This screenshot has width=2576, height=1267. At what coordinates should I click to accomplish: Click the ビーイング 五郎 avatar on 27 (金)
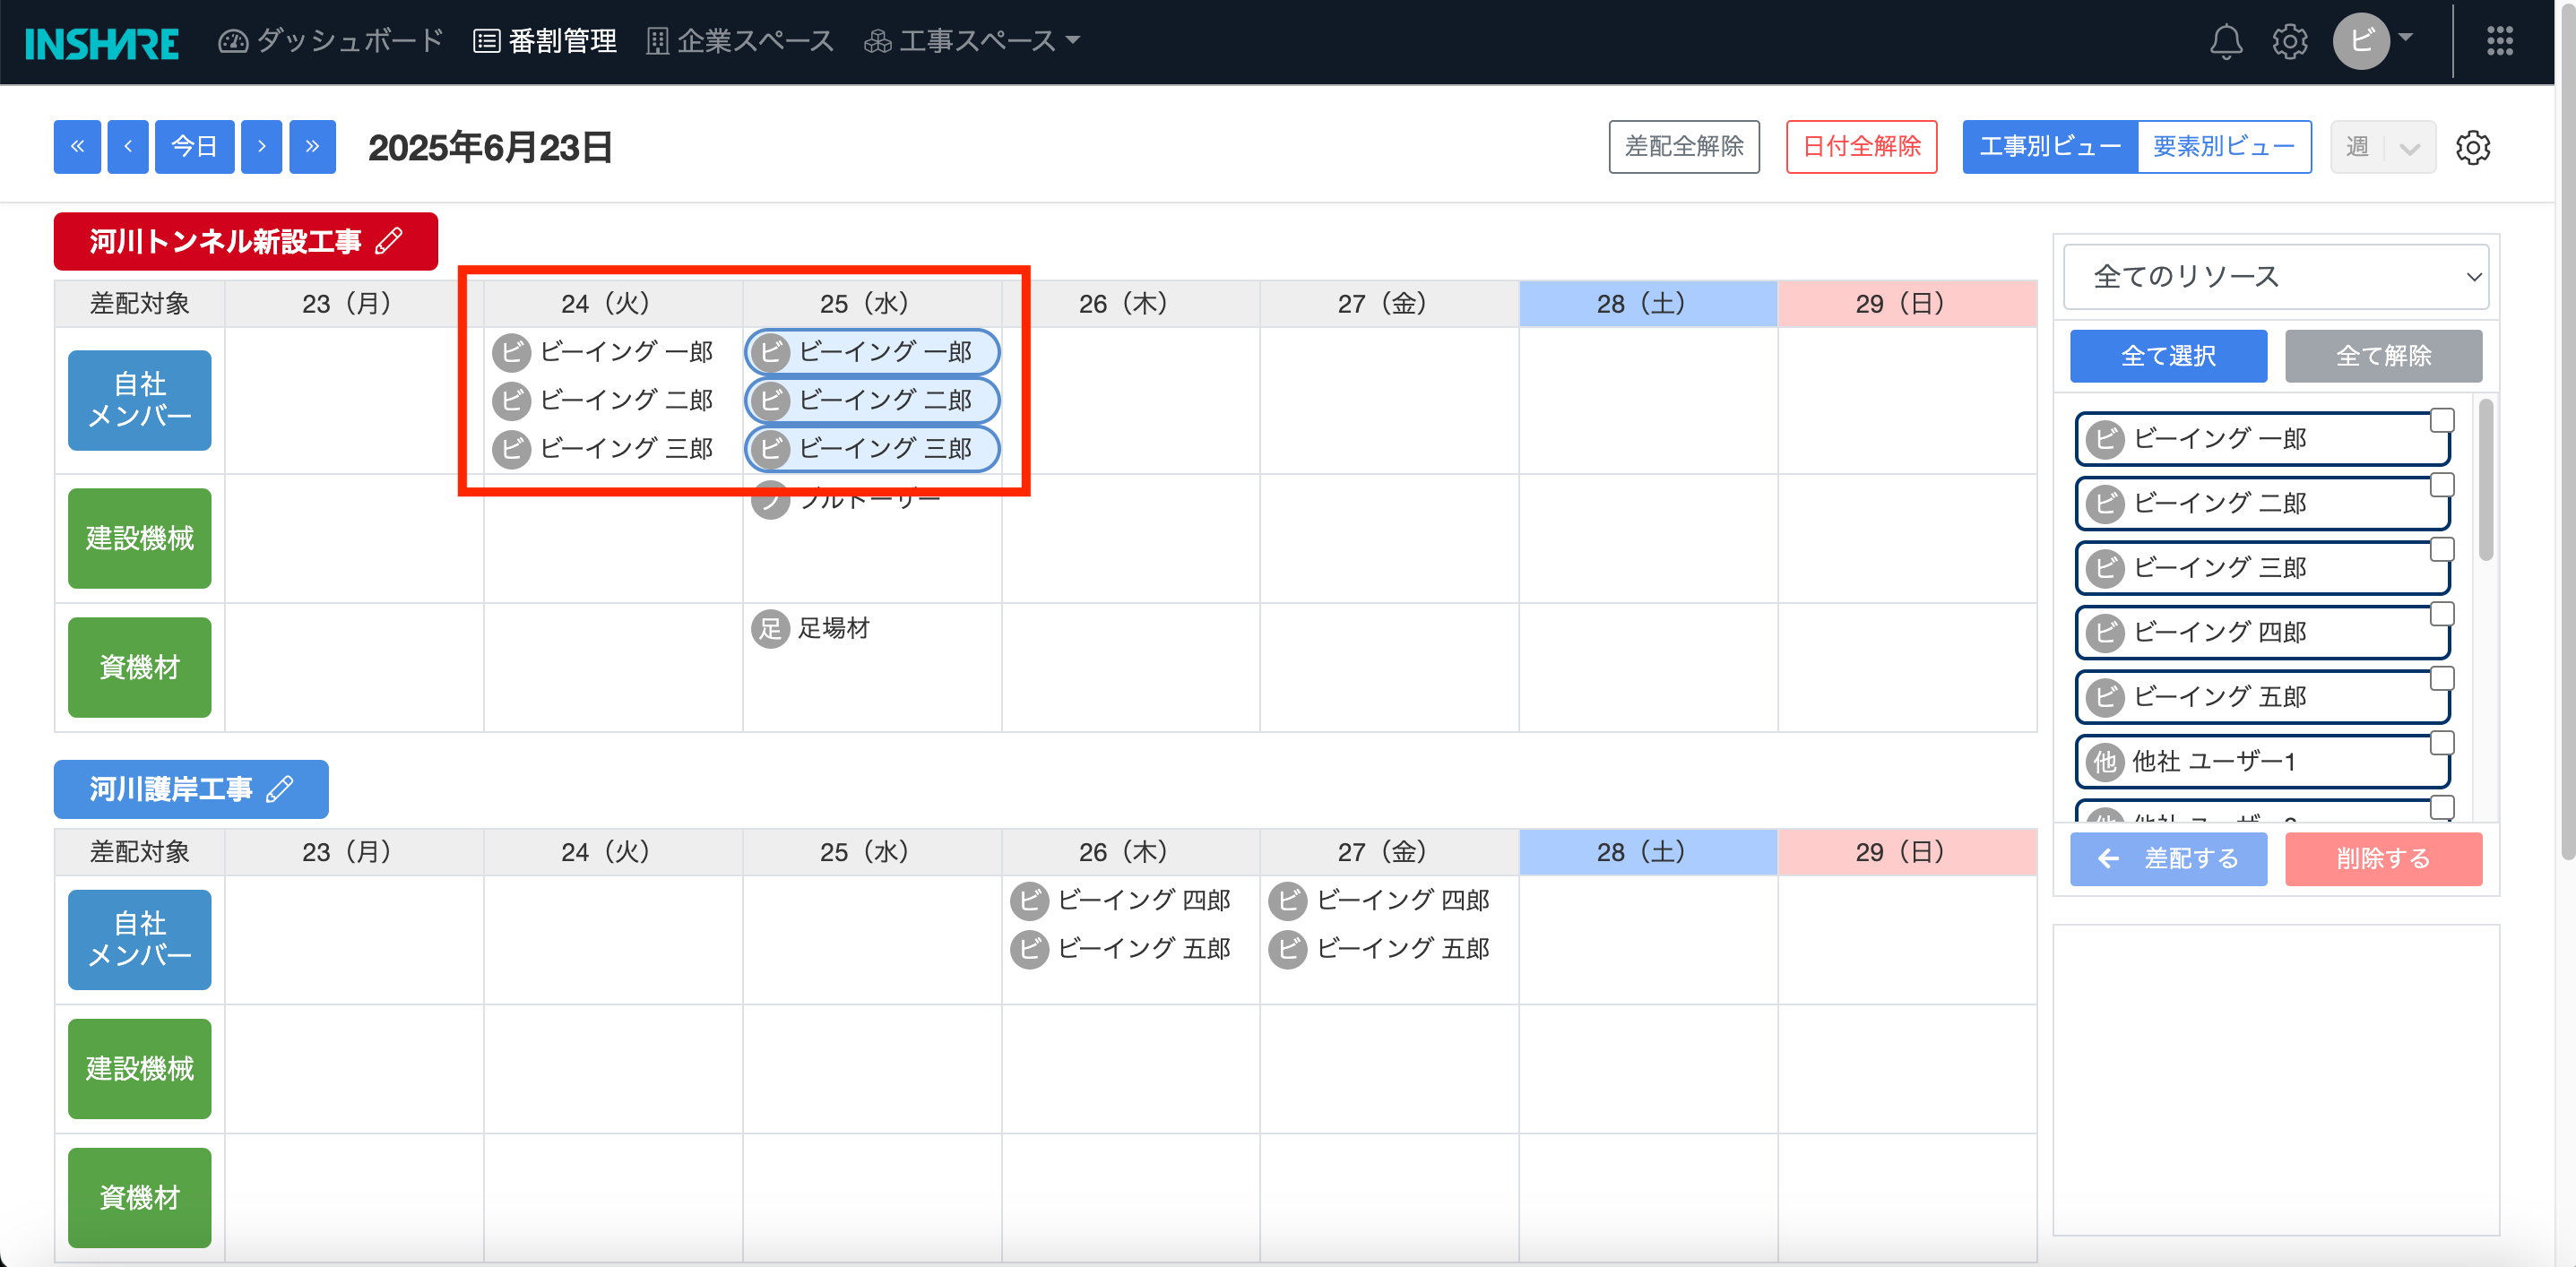(1288, 948)
